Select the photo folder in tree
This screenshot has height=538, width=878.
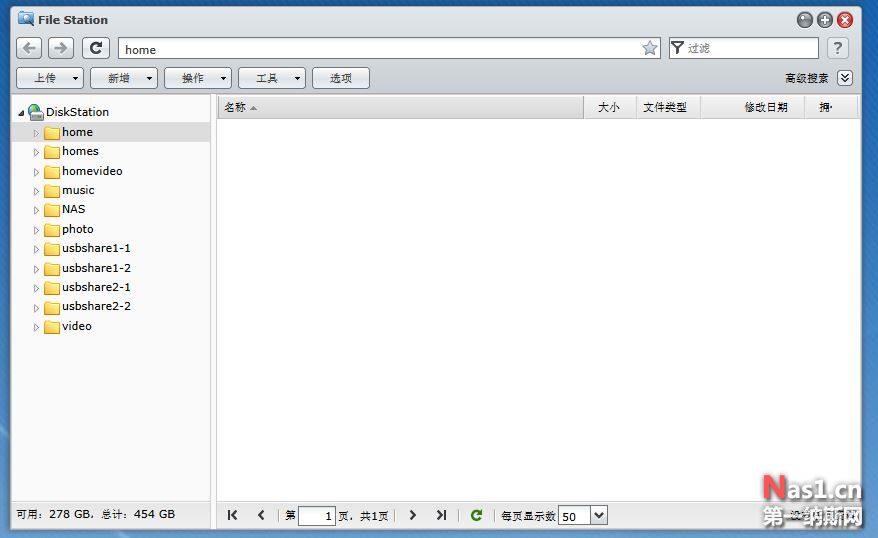point(77,229)
